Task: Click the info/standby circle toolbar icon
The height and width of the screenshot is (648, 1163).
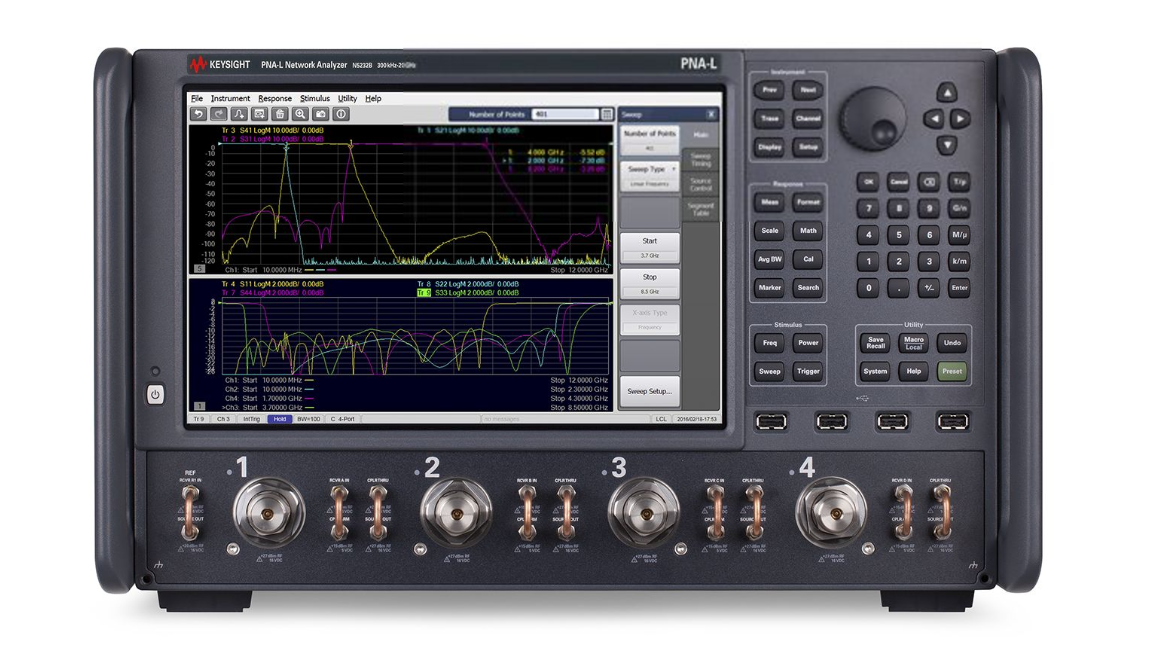Action: (341, 114)
